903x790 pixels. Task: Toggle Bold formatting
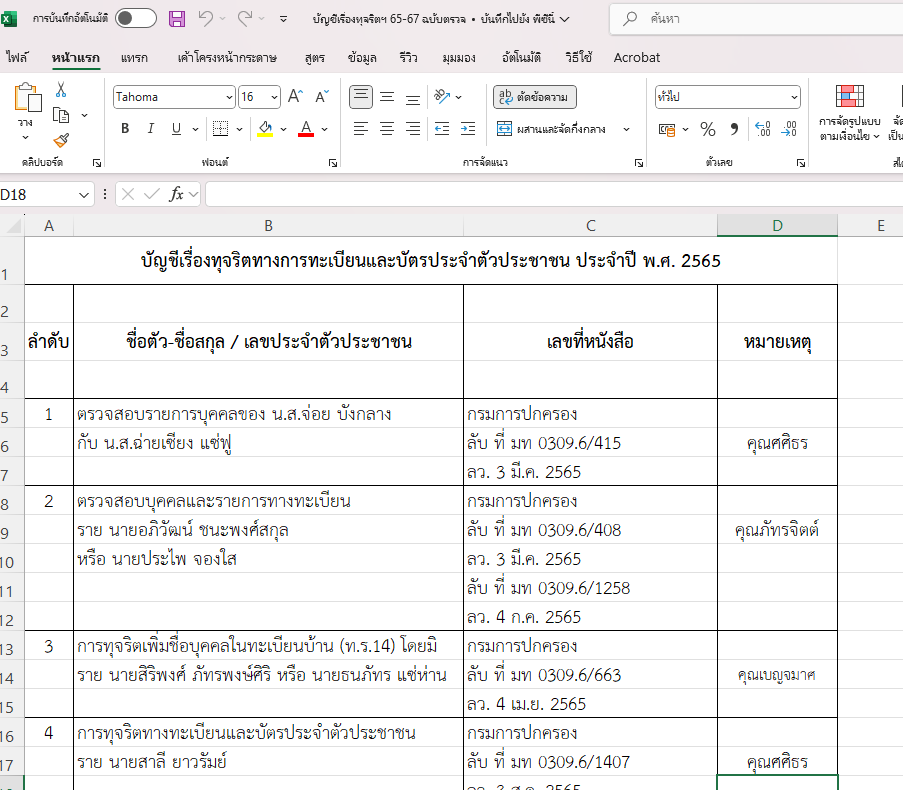tap(125, 128)
